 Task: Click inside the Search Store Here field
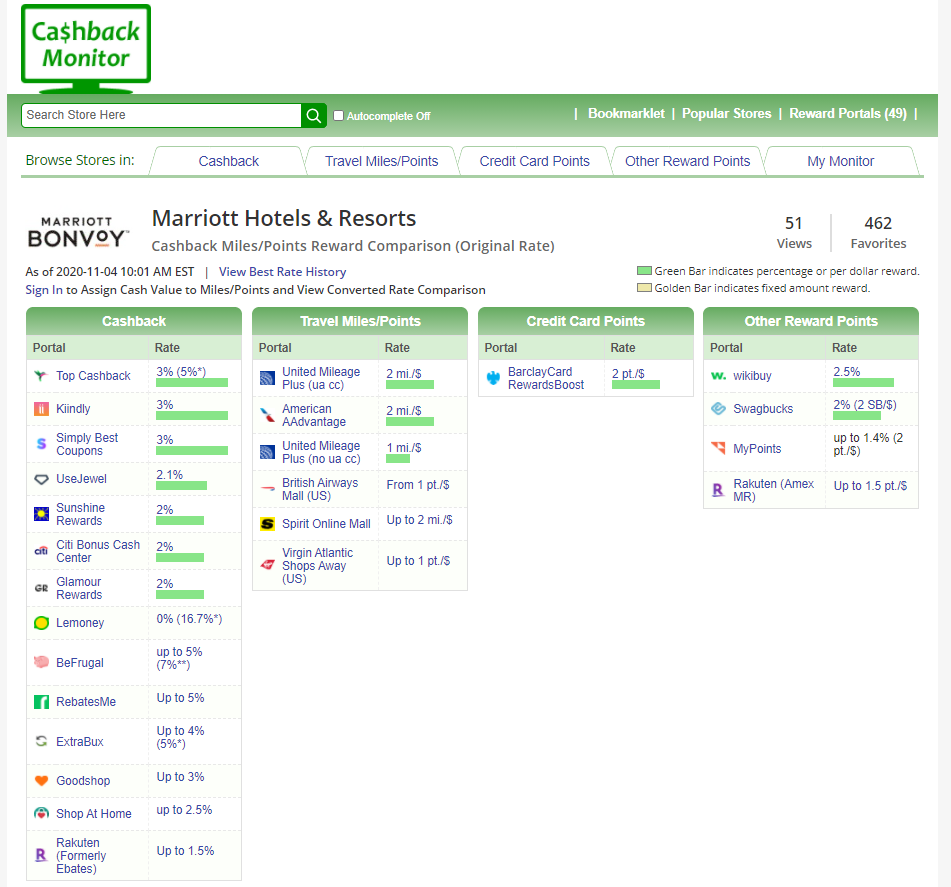click(x=160, y=115)
